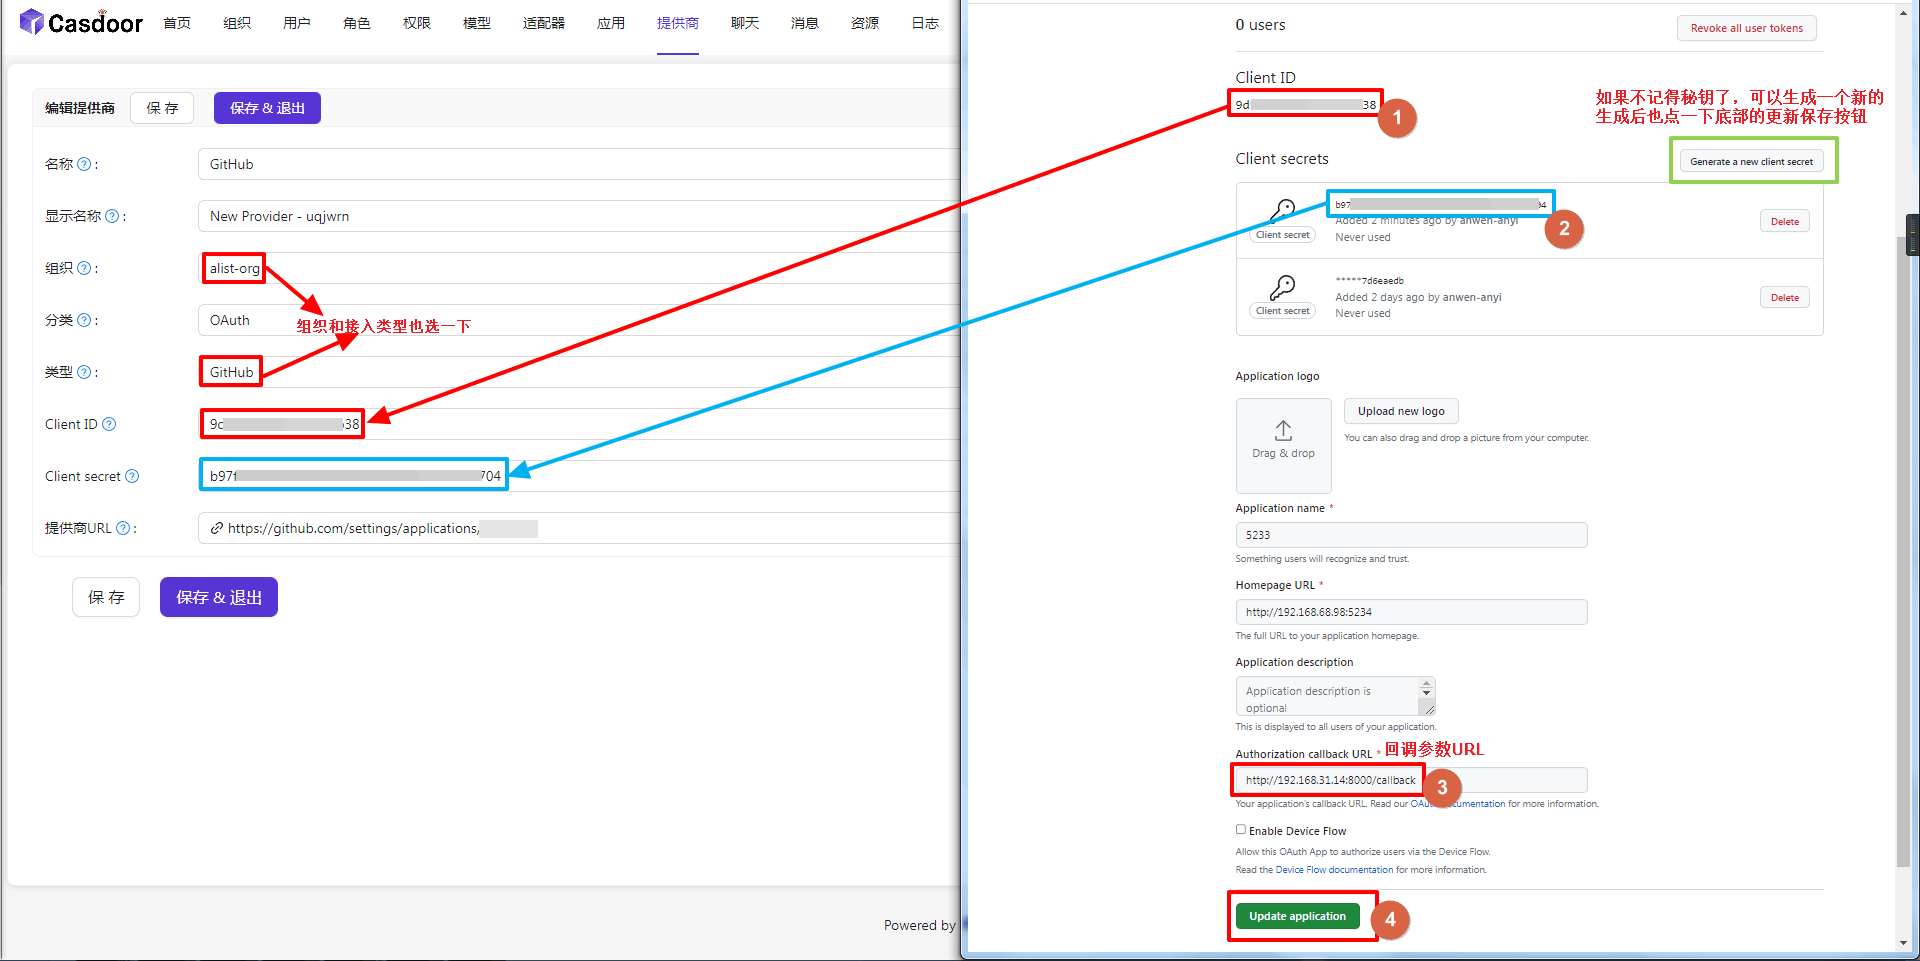Open the 应用 menu item

pyautogui.click(x=611, y=23)
